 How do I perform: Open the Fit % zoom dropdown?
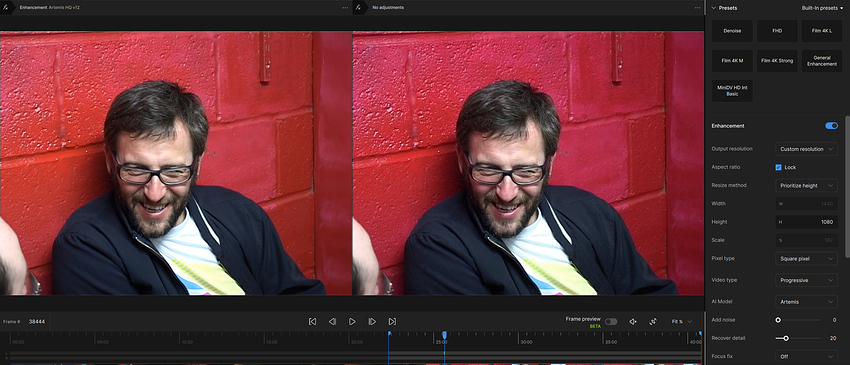coord(681,322)
